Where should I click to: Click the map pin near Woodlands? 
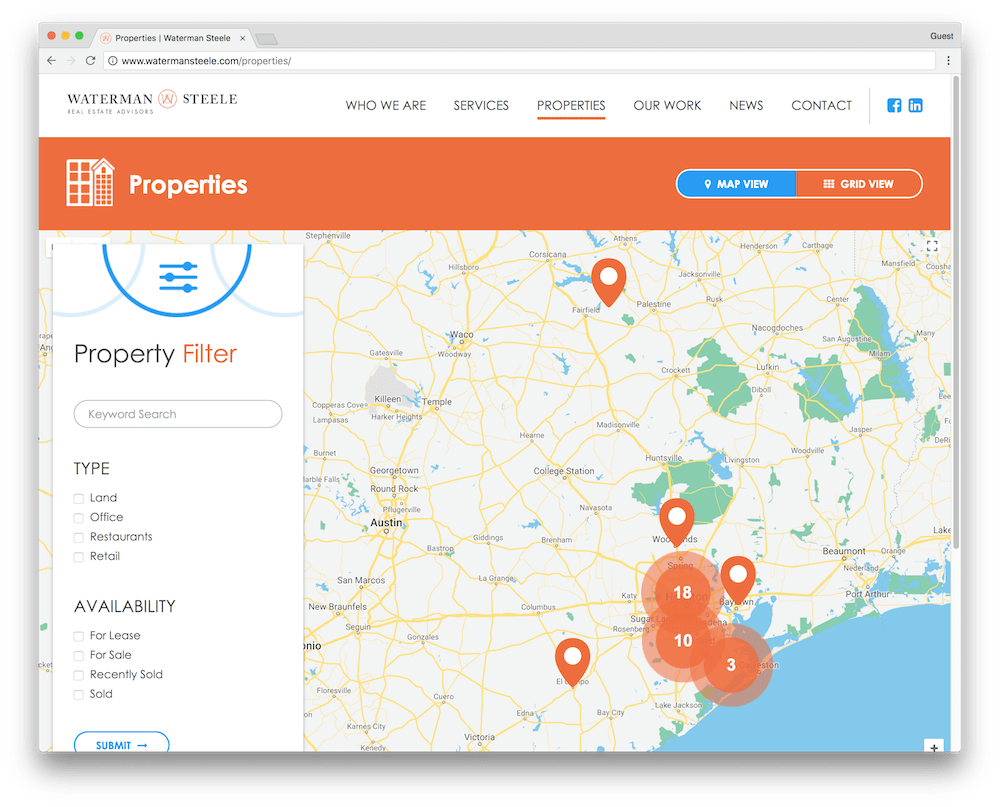[x=677, y=522]
